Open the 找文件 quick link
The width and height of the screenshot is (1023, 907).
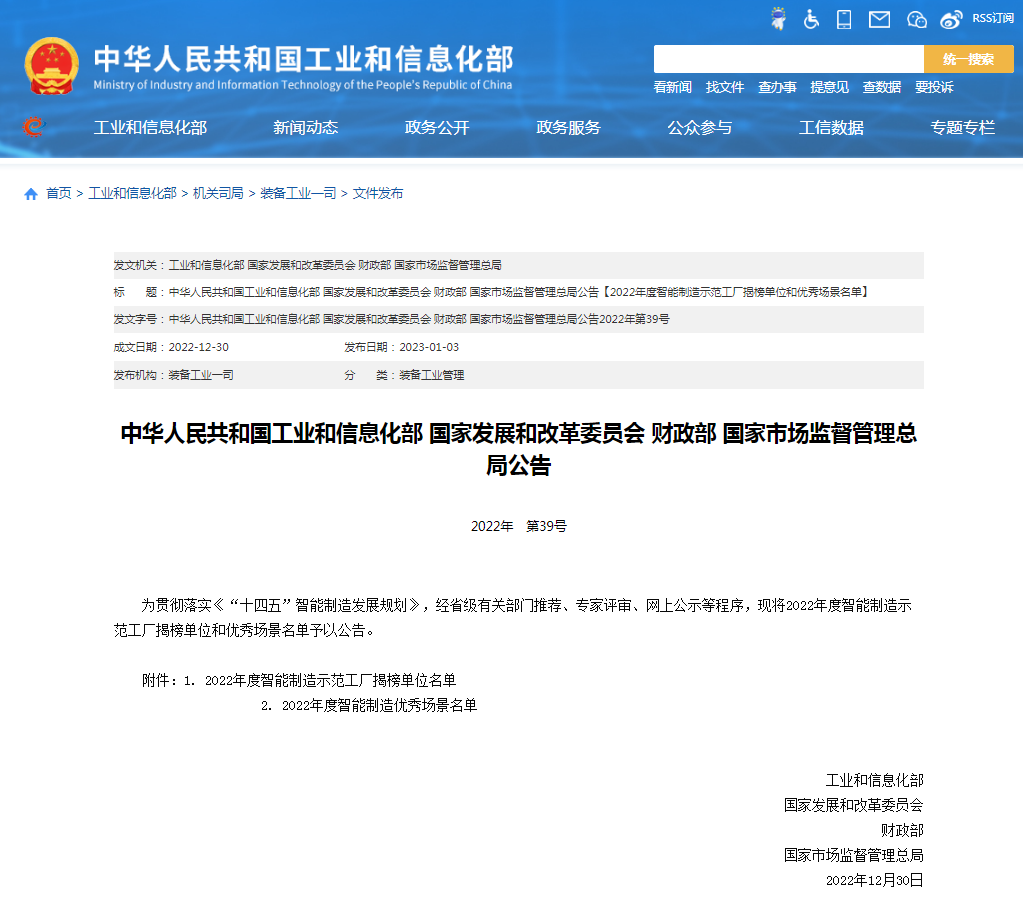[x=724, y=87]
